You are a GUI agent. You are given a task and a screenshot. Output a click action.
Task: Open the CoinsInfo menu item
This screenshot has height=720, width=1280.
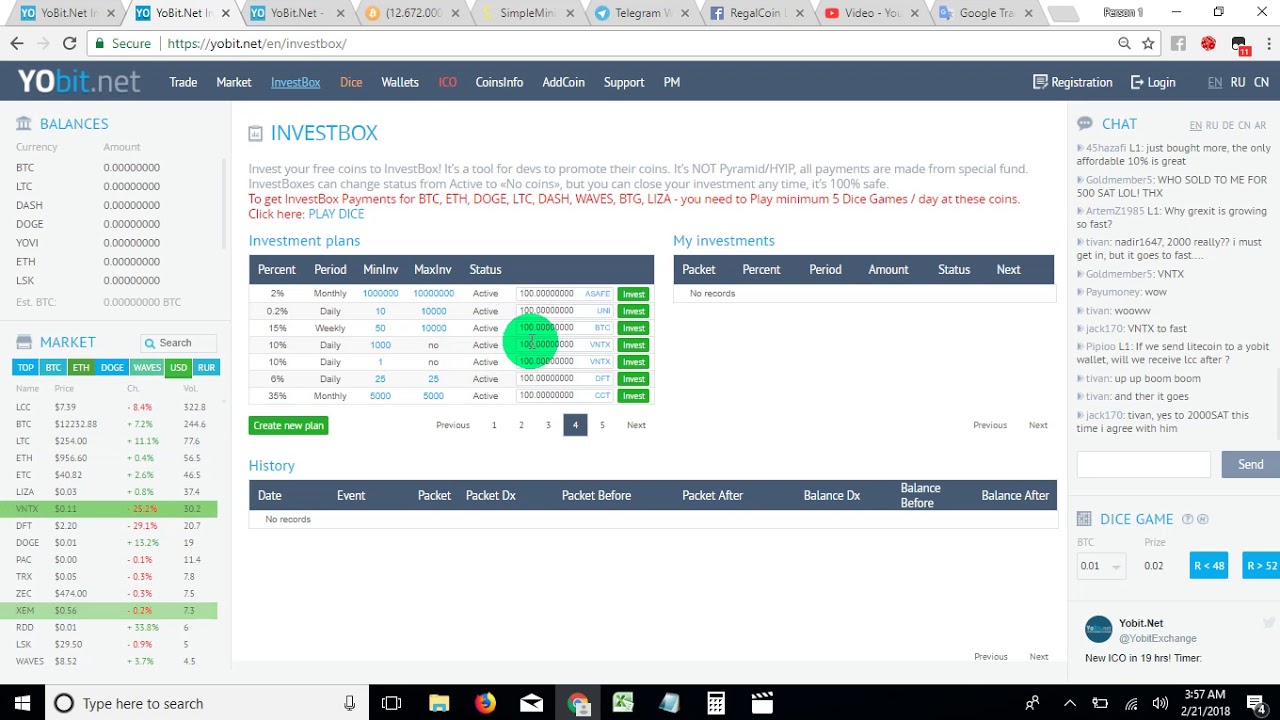pos(499,82)
